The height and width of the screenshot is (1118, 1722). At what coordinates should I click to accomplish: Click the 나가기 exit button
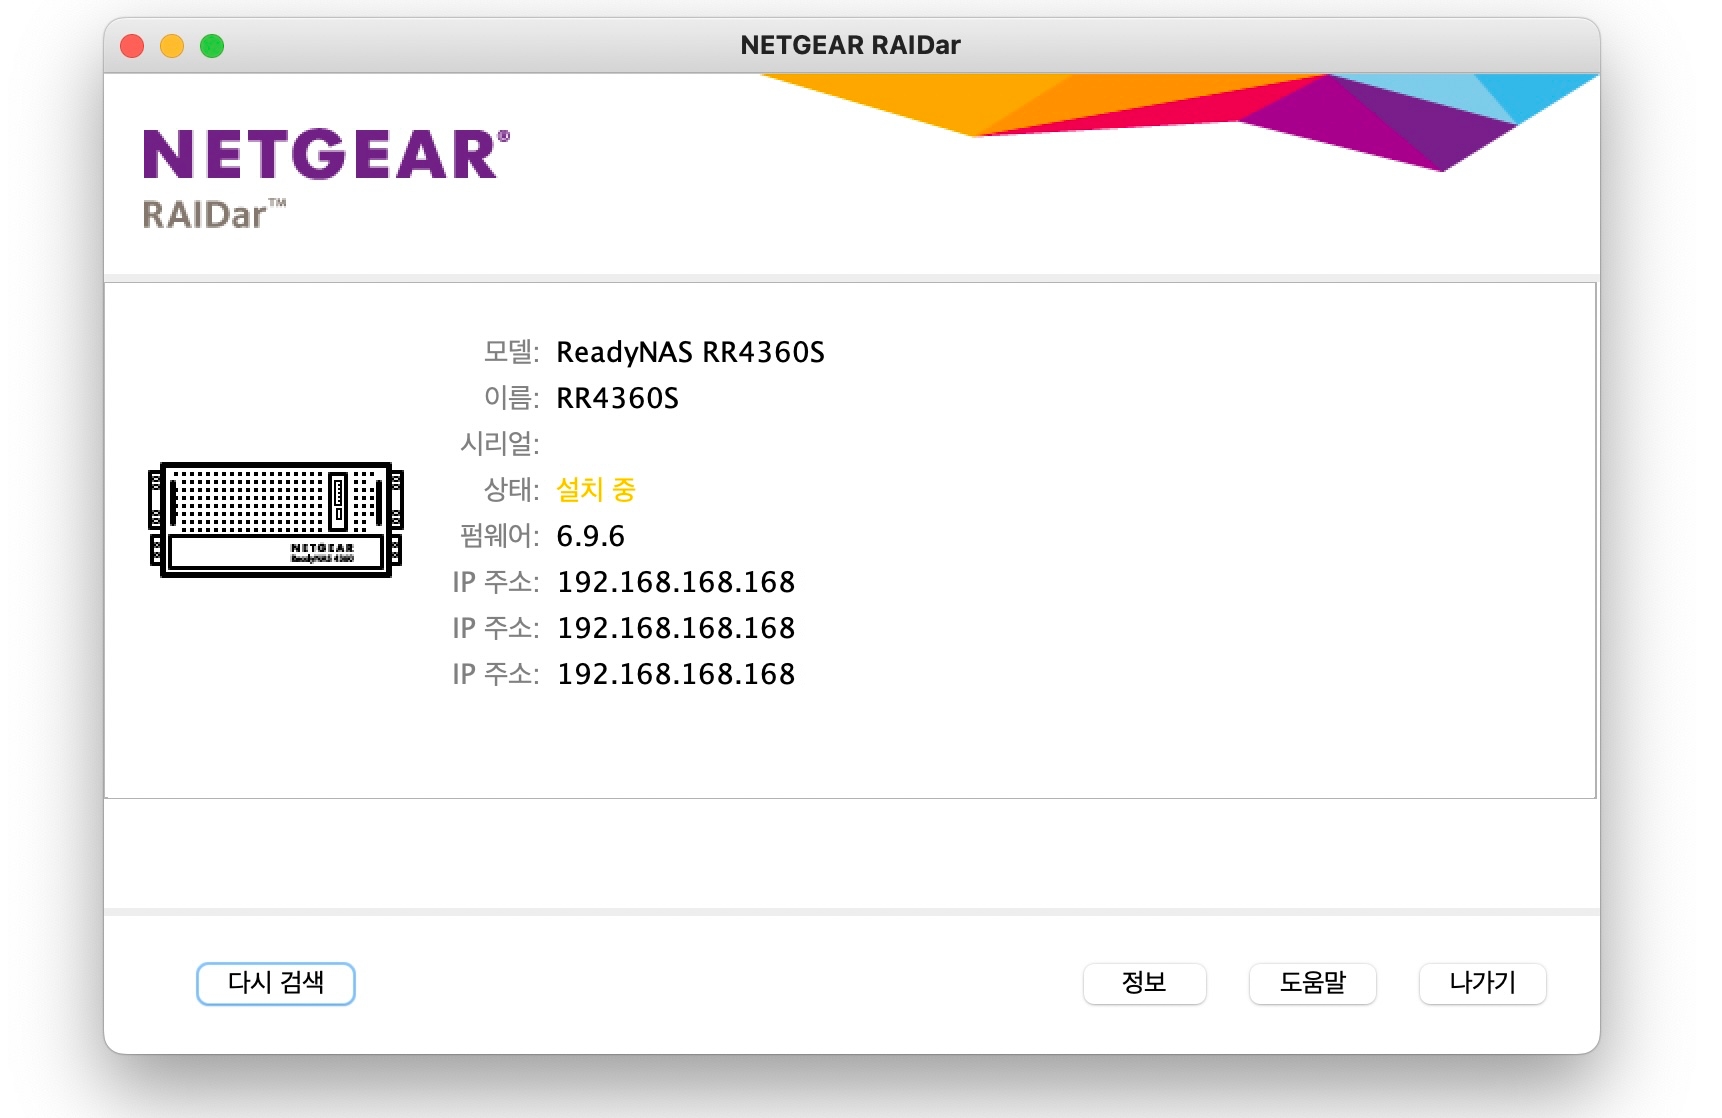pos(1482,983)
